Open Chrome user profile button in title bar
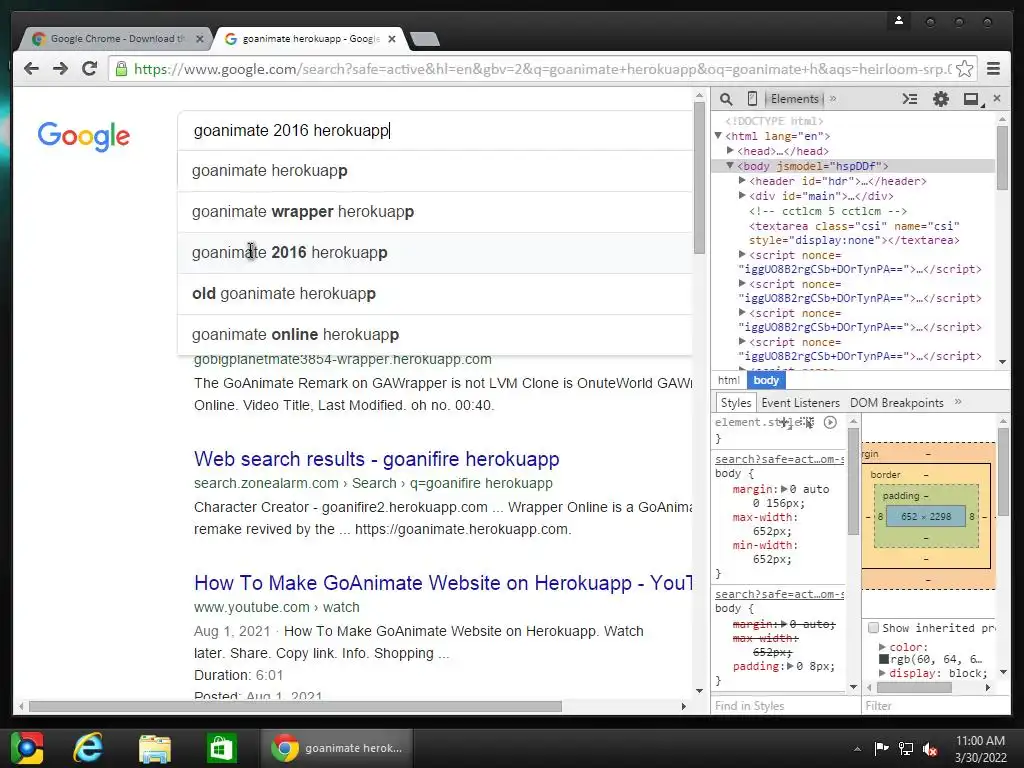The width and height of the screenshot is (1024, 768). tap(899, 21)
